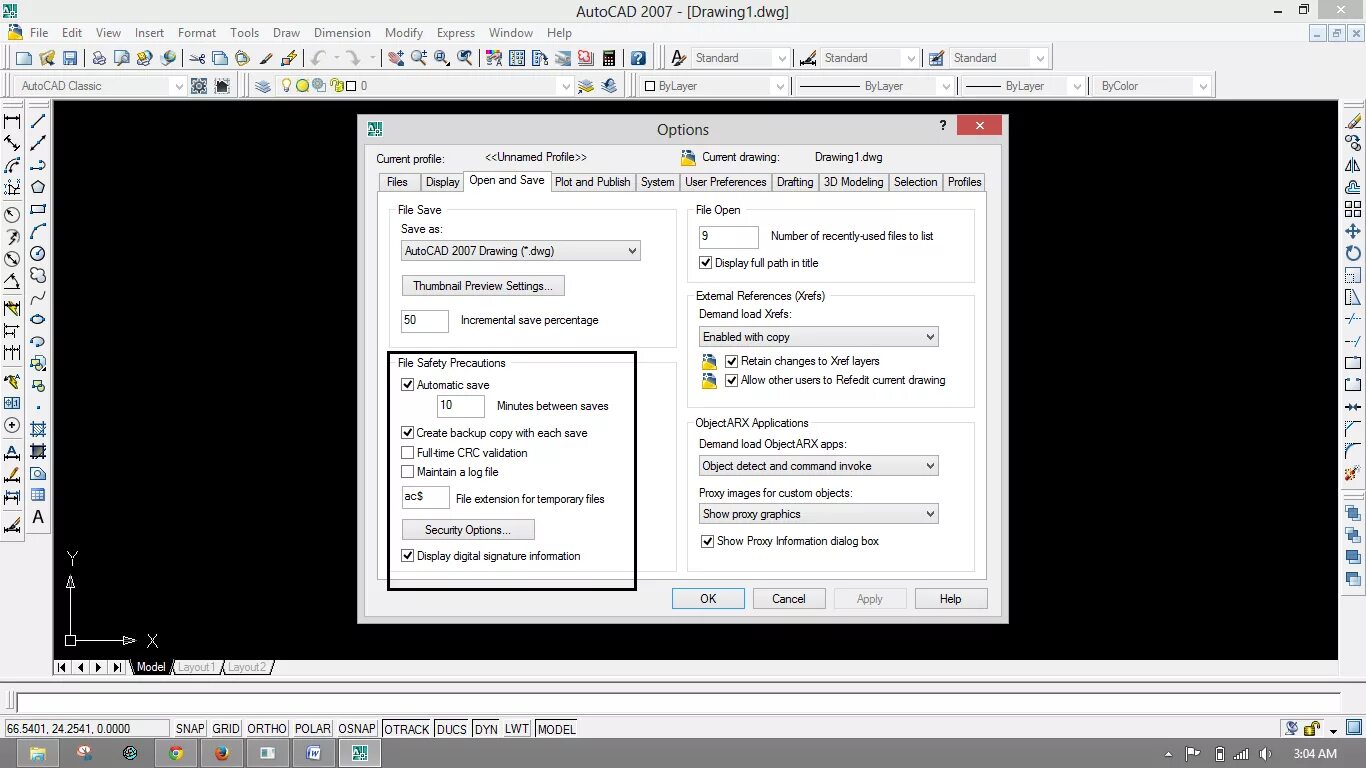The image size is (1366, 768).
Task: Open Demand load ObjectARX apps dropdown
Action: (x=818, y=466)
